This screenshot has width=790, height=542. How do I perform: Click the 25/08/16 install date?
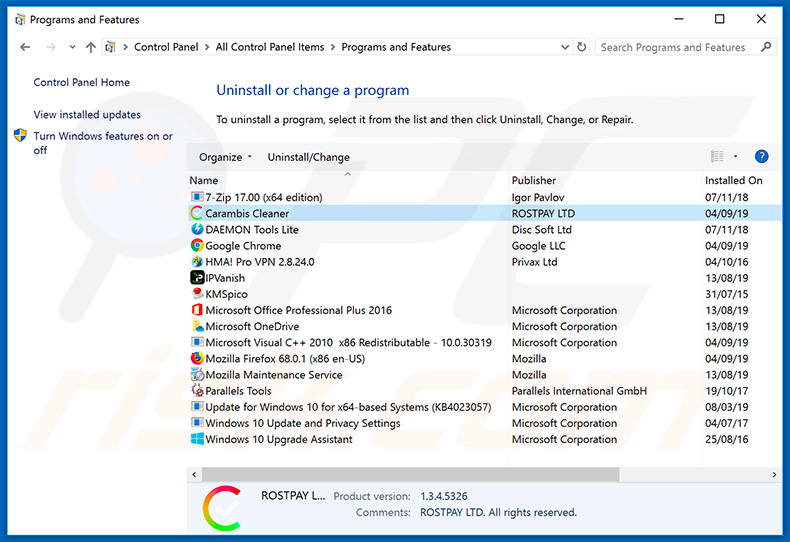click(727, 439)
